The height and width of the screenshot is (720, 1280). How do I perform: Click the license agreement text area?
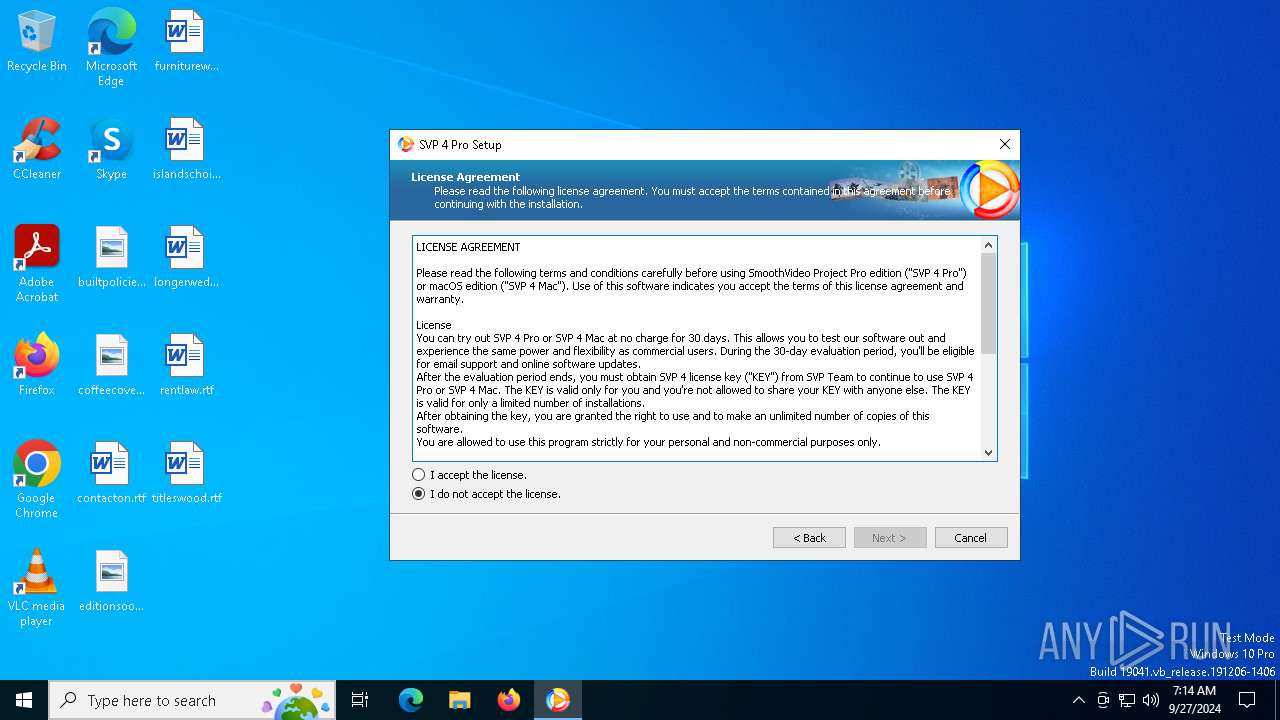(x=697, y=348)
